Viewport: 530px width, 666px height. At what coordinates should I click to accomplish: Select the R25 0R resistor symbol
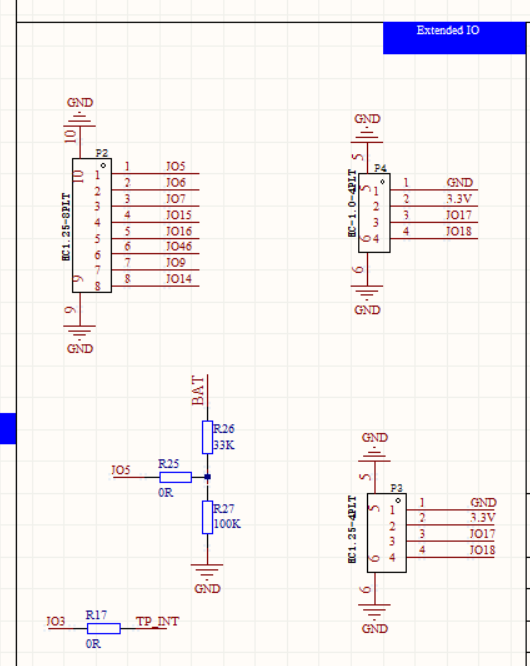coord(175,477)
